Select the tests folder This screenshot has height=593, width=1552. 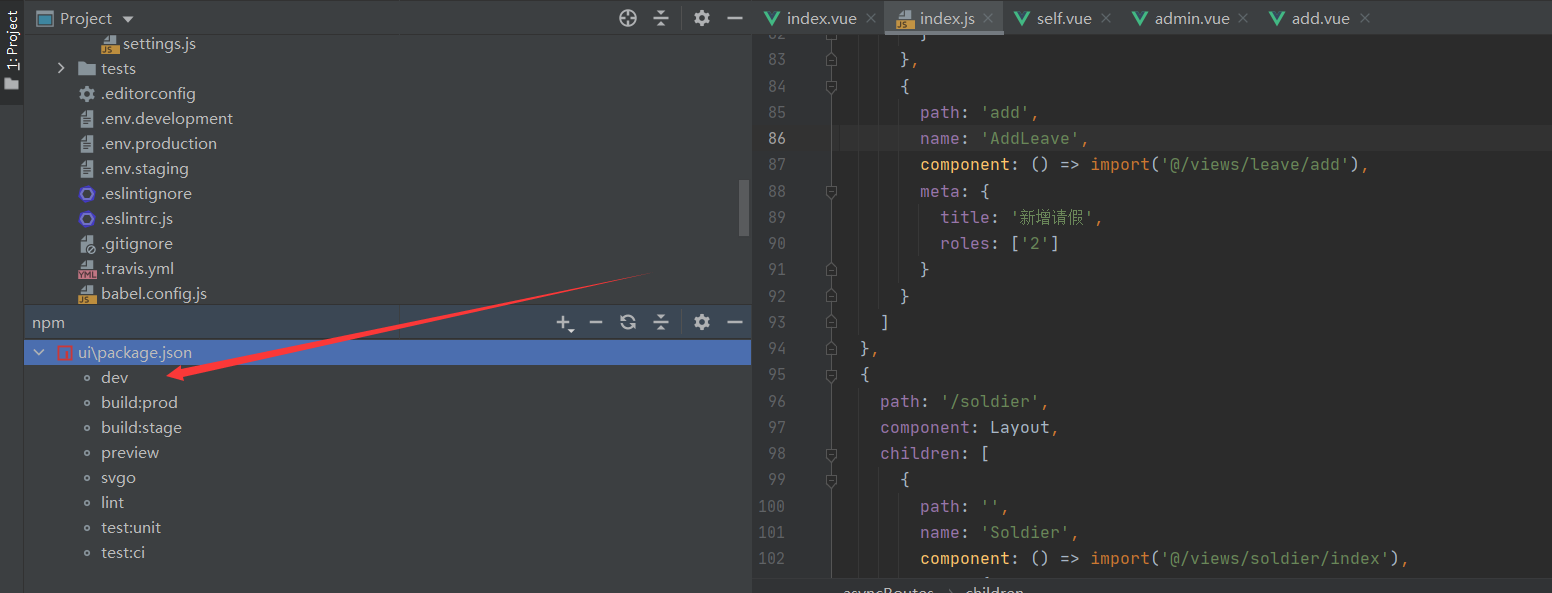tap(118, 68)
